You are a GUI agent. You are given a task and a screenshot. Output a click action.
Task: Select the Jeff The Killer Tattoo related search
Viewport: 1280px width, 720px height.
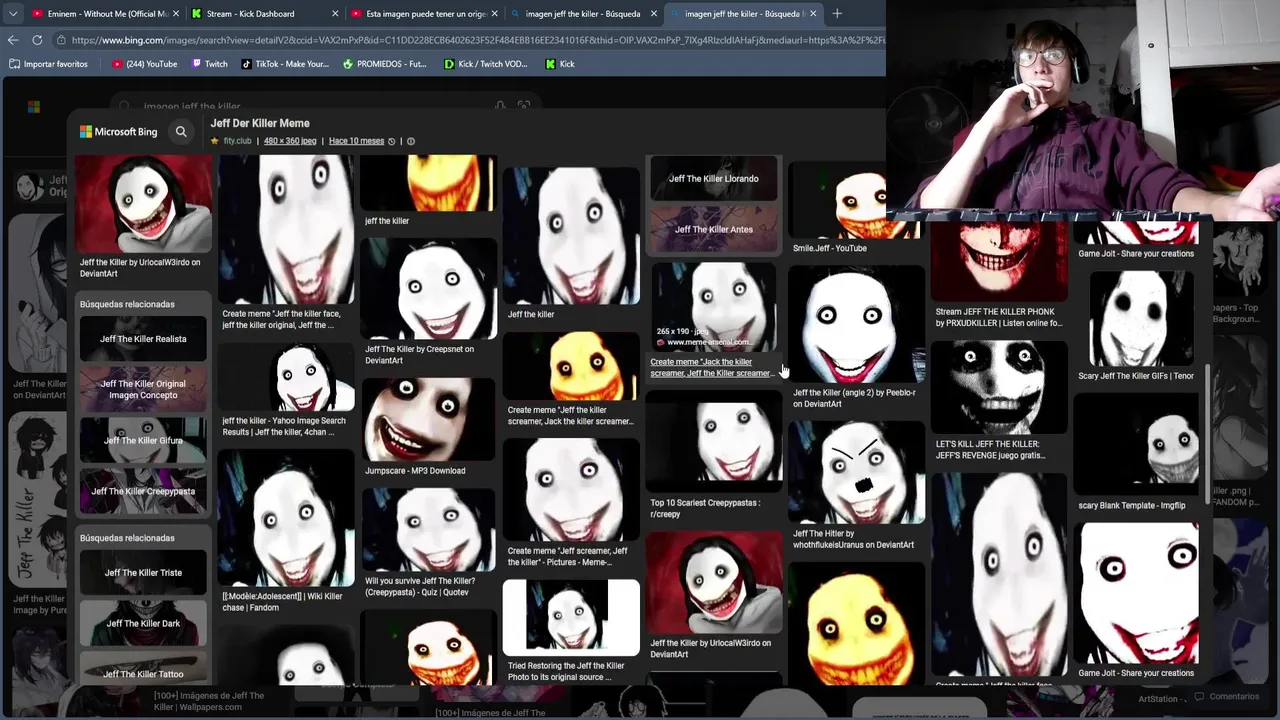pos(143,669)
